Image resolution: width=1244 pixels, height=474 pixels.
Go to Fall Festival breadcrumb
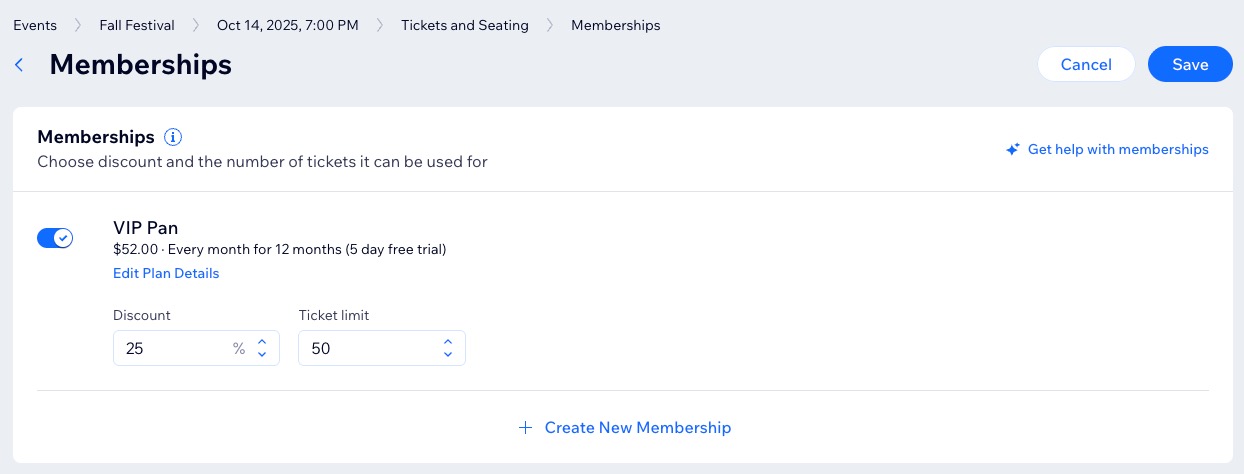137,25
